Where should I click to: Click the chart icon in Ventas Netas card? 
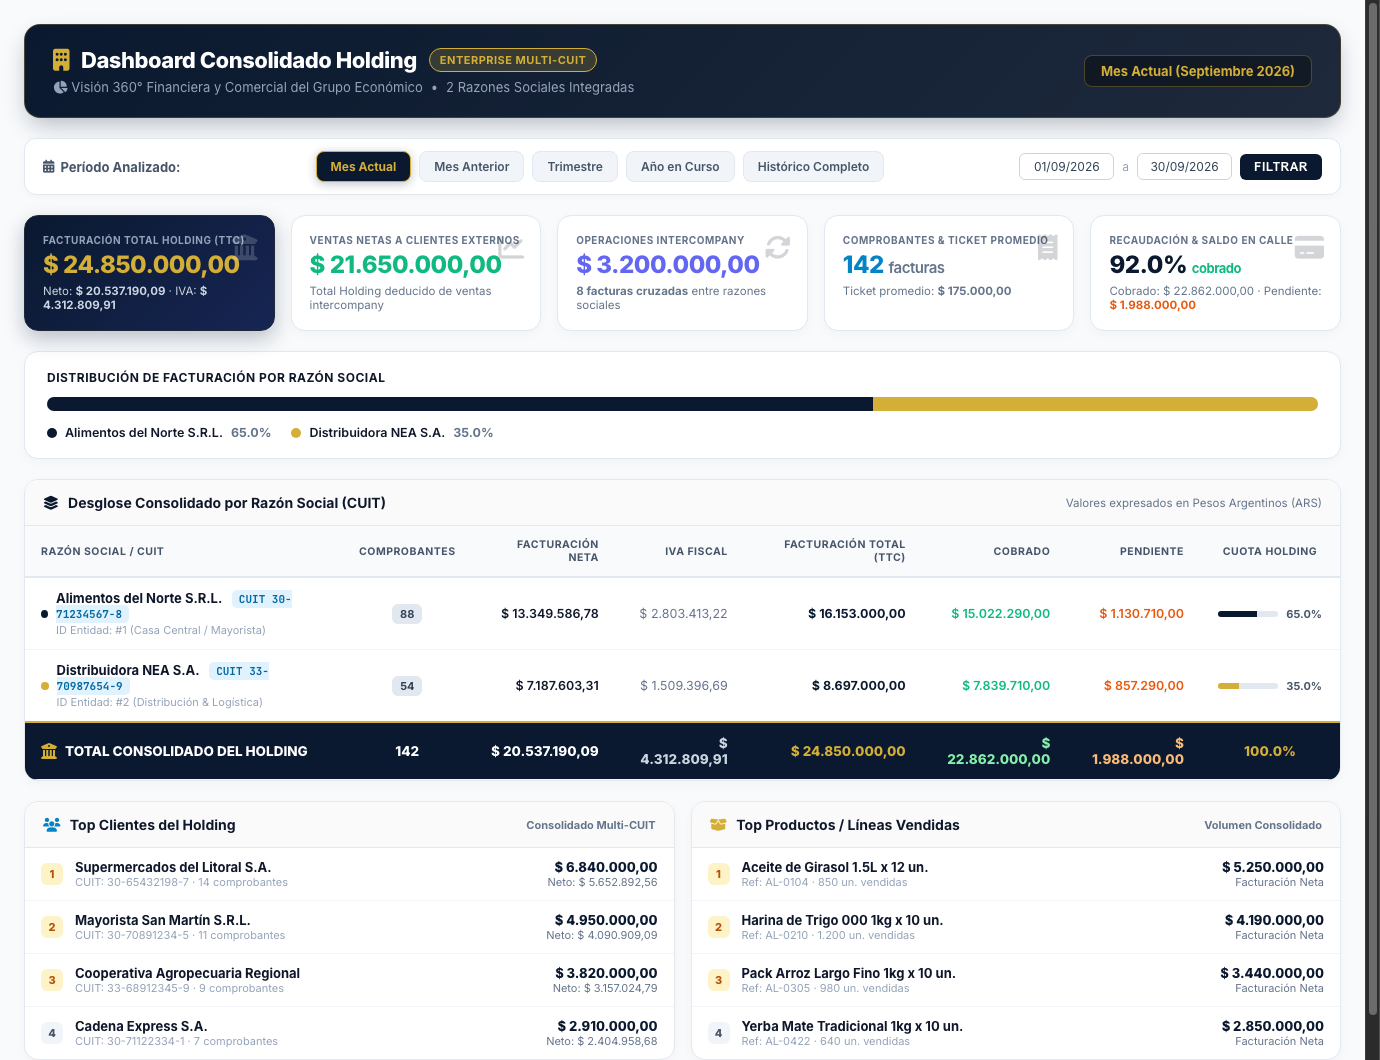511,247
